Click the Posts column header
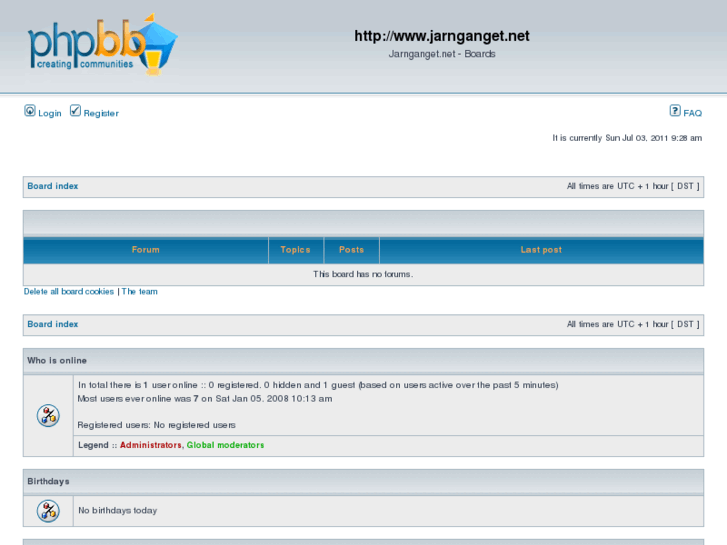This screenshot has width=727, height=545. (351, 250)
